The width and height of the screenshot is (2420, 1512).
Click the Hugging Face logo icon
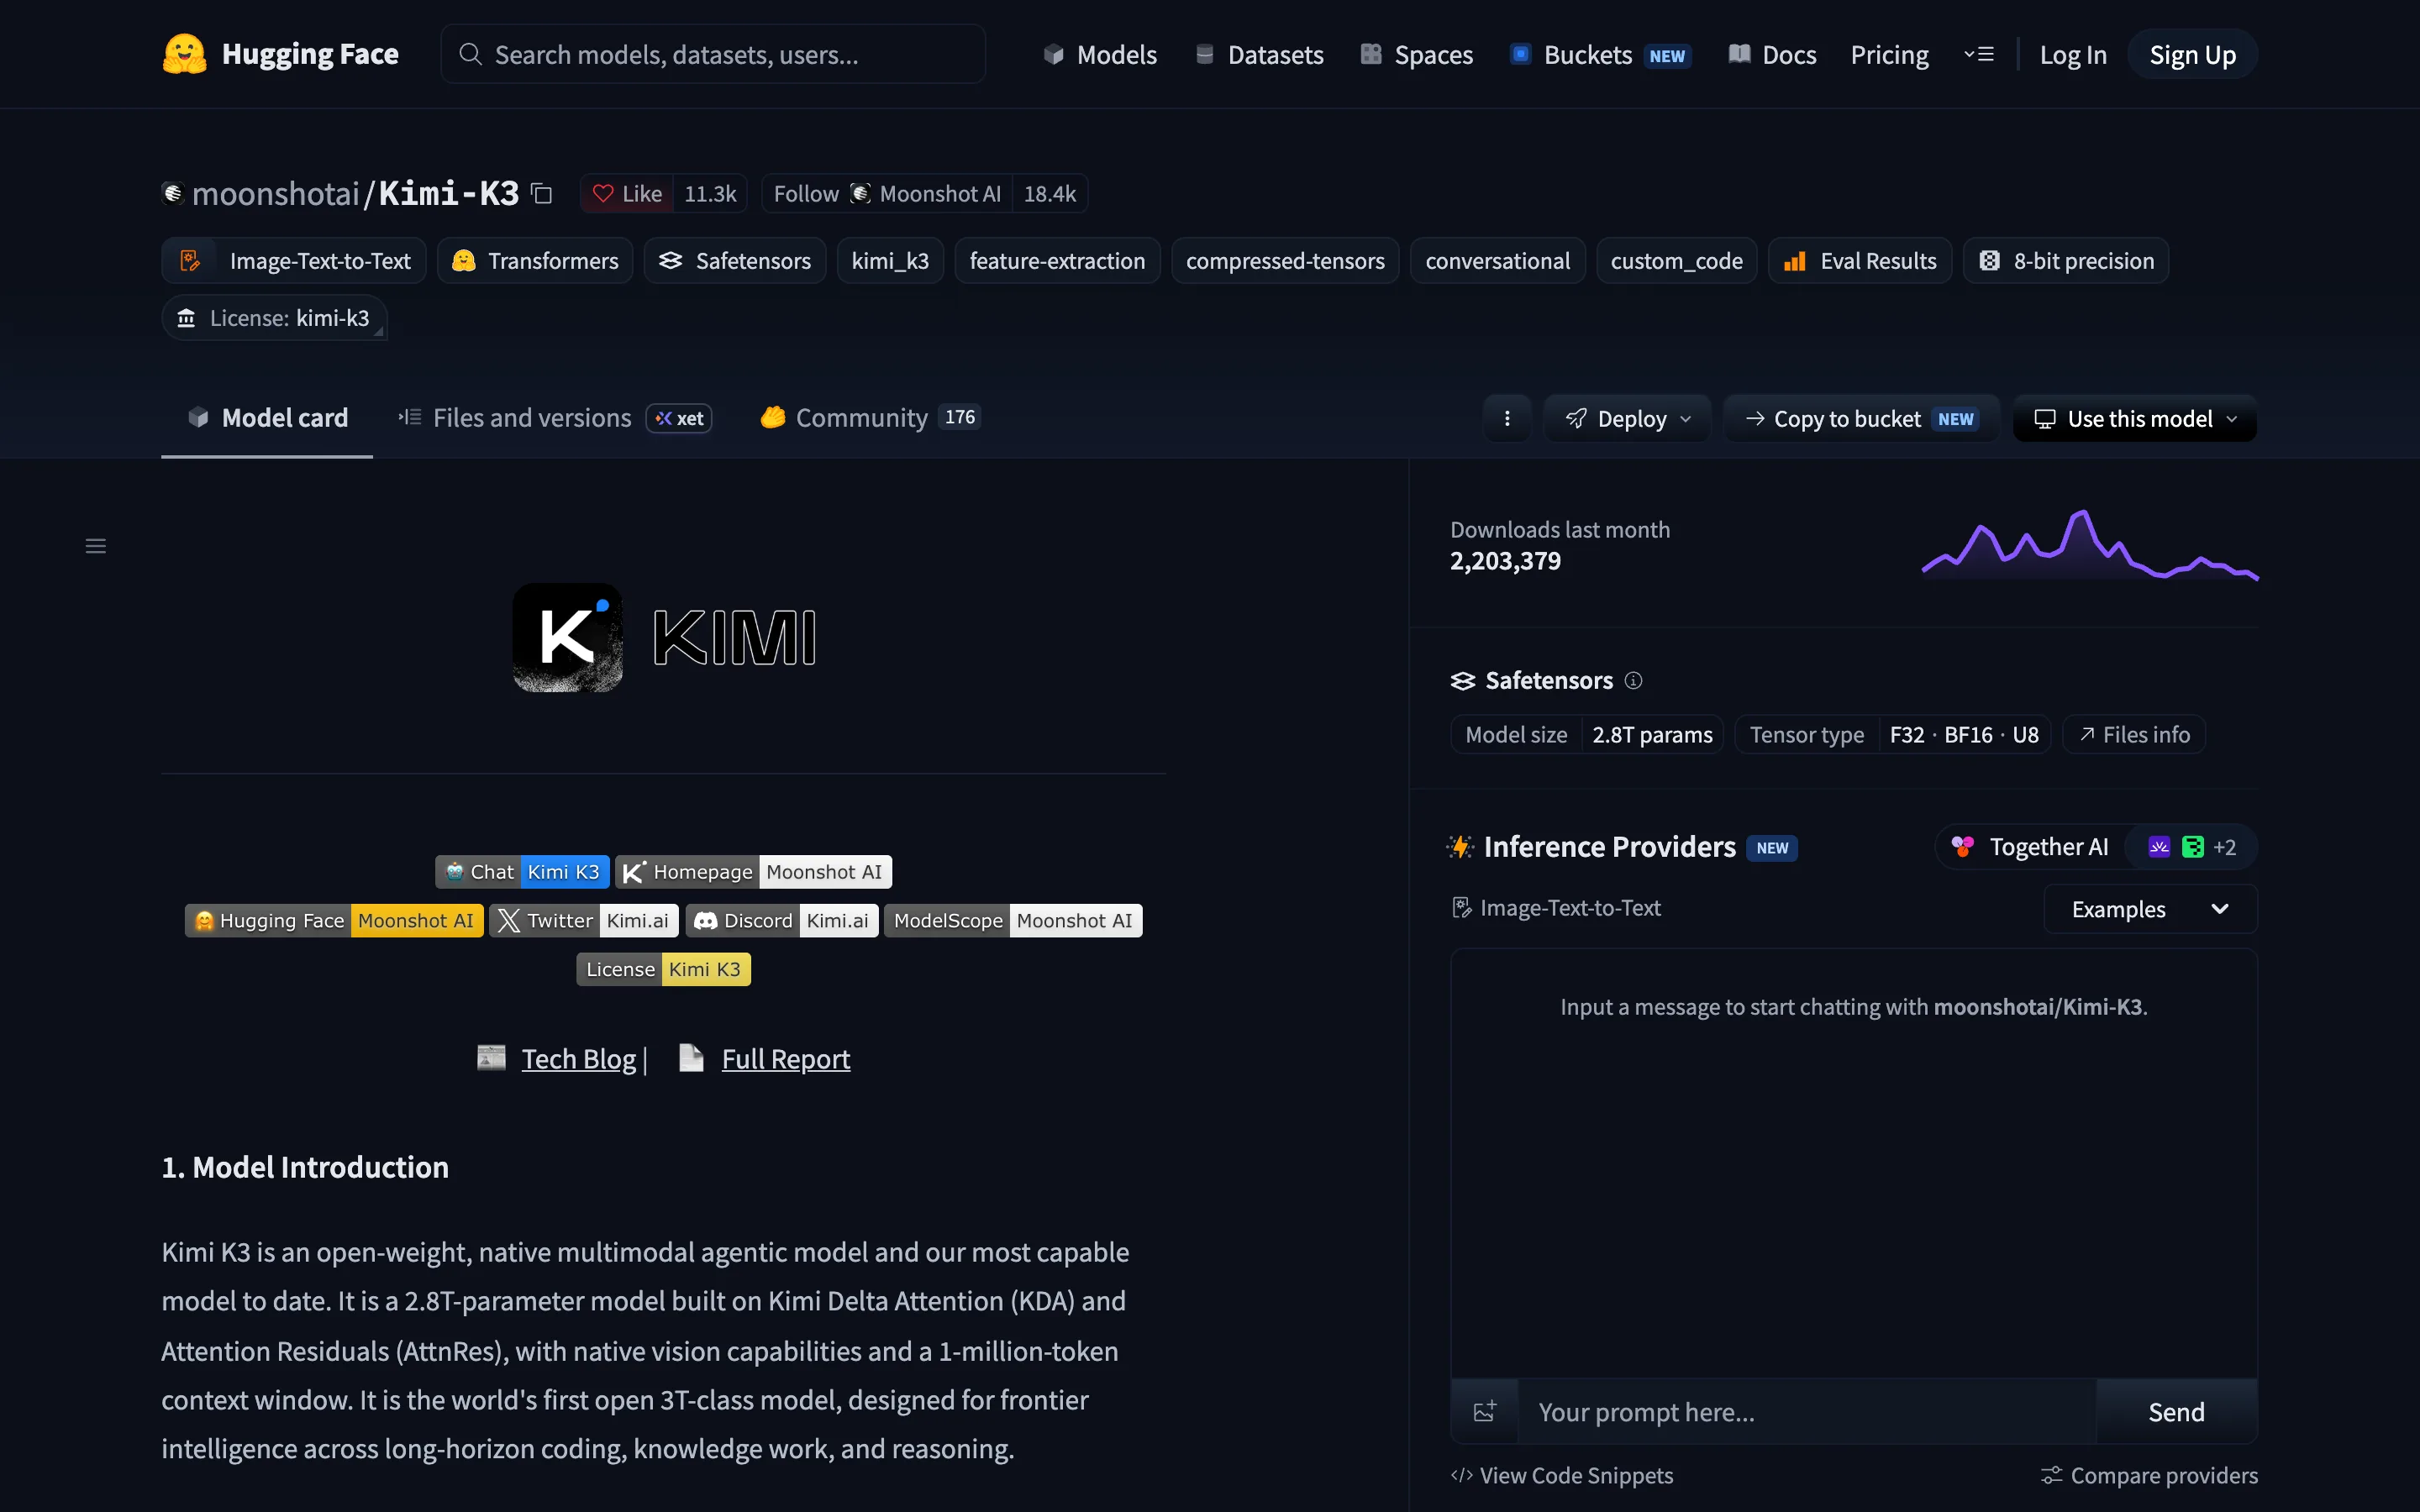click(x=185, y=54)
